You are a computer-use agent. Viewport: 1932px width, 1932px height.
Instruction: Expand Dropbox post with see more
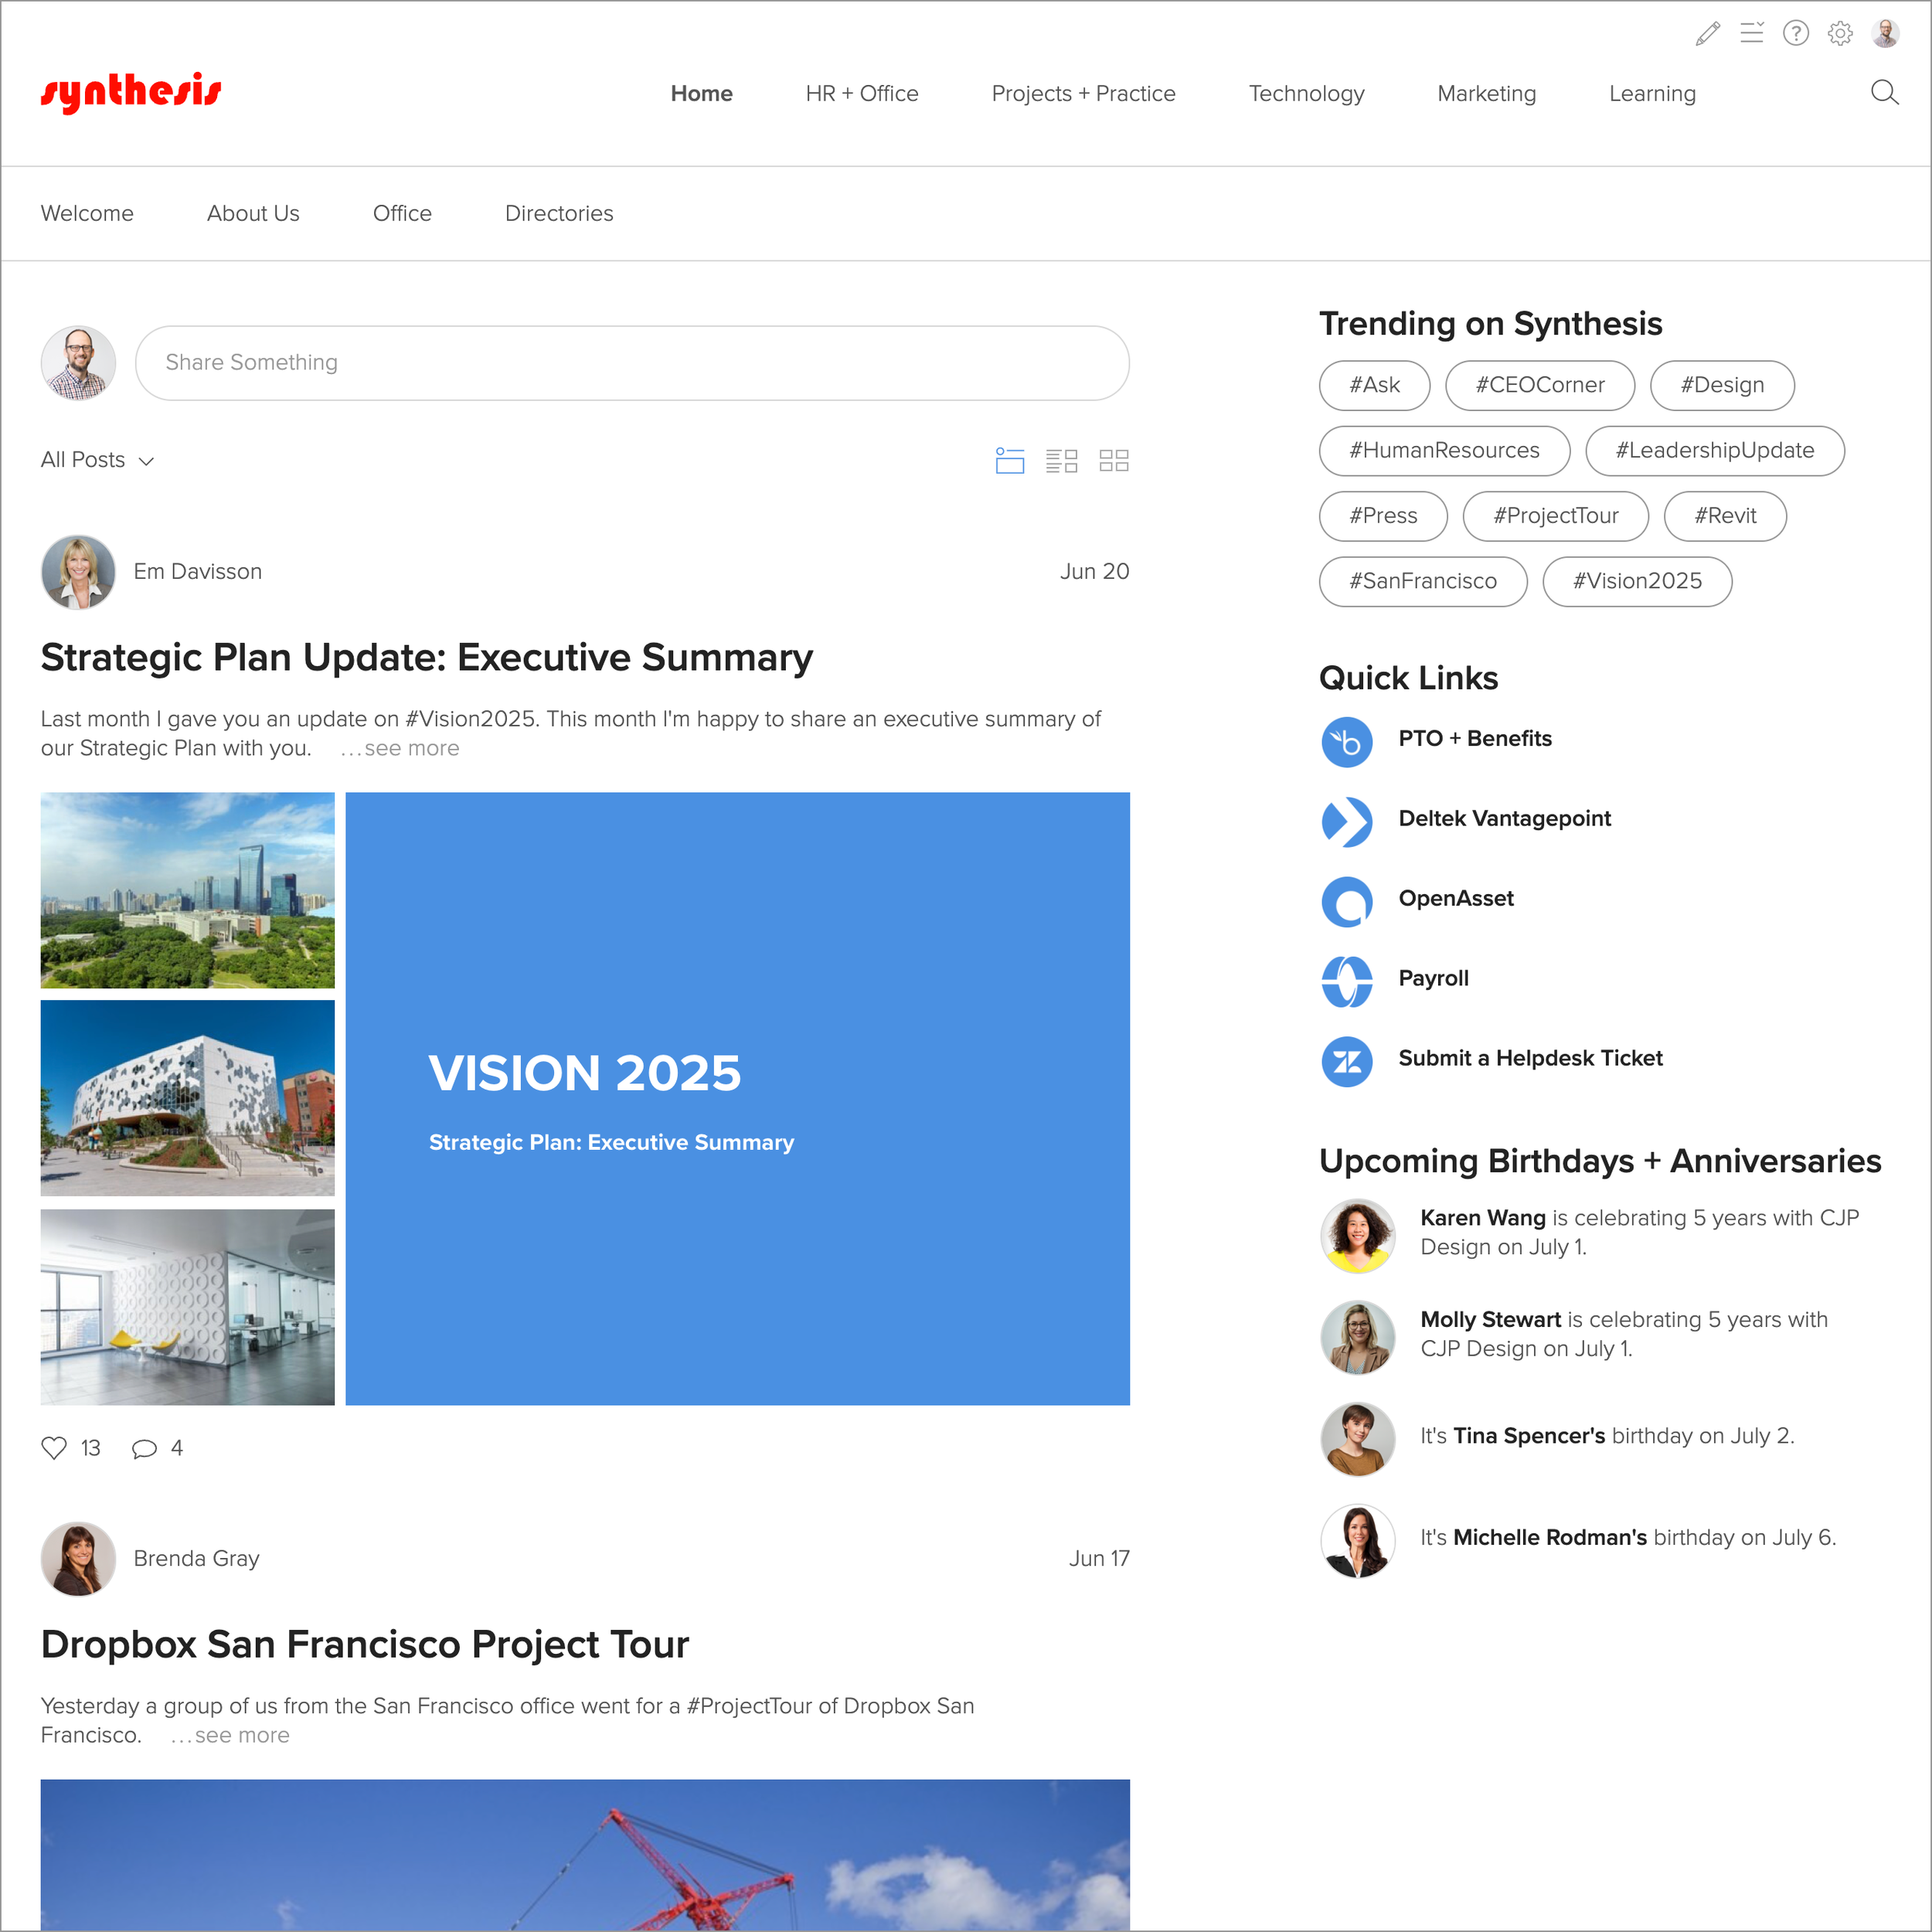click(230, 1735)
